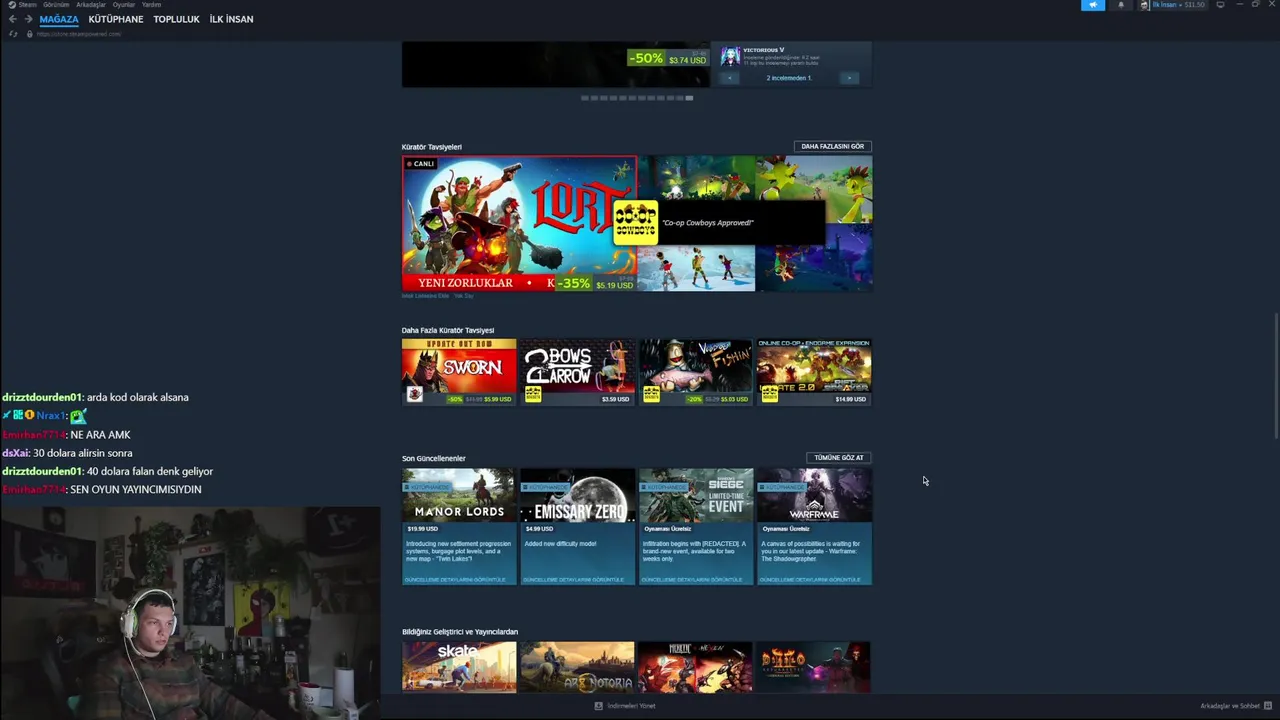1280x720 pixels.
Task: Click the CANLI live badge on LORT
Action: 420,164
